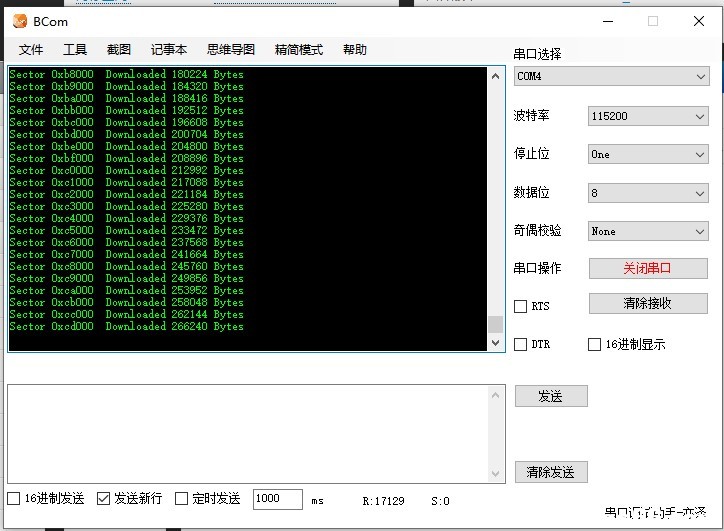Click the 1000 ms interval input field
724x531 pixels.
click(277, 499)
